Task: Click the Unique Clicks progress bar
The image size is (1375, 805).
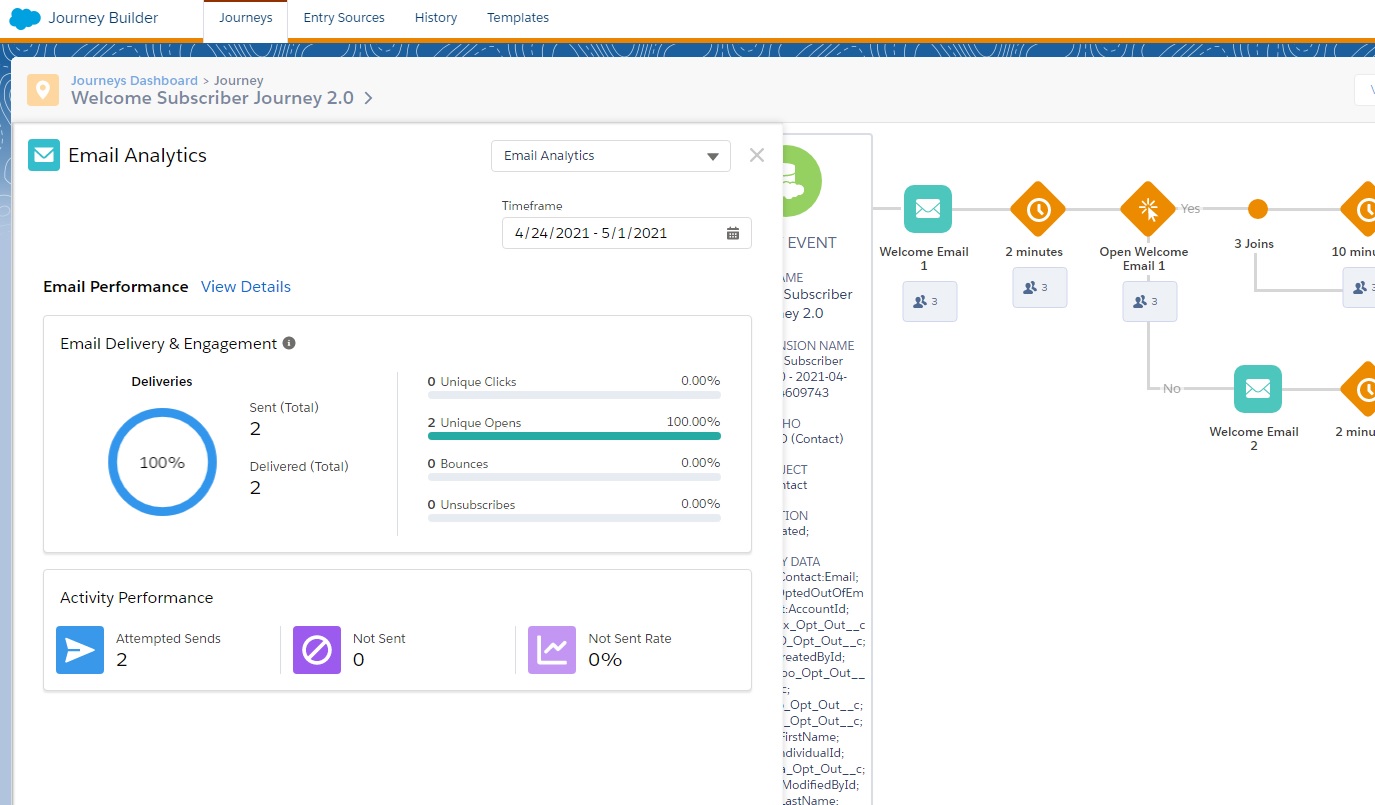Action: pos(574,395)
